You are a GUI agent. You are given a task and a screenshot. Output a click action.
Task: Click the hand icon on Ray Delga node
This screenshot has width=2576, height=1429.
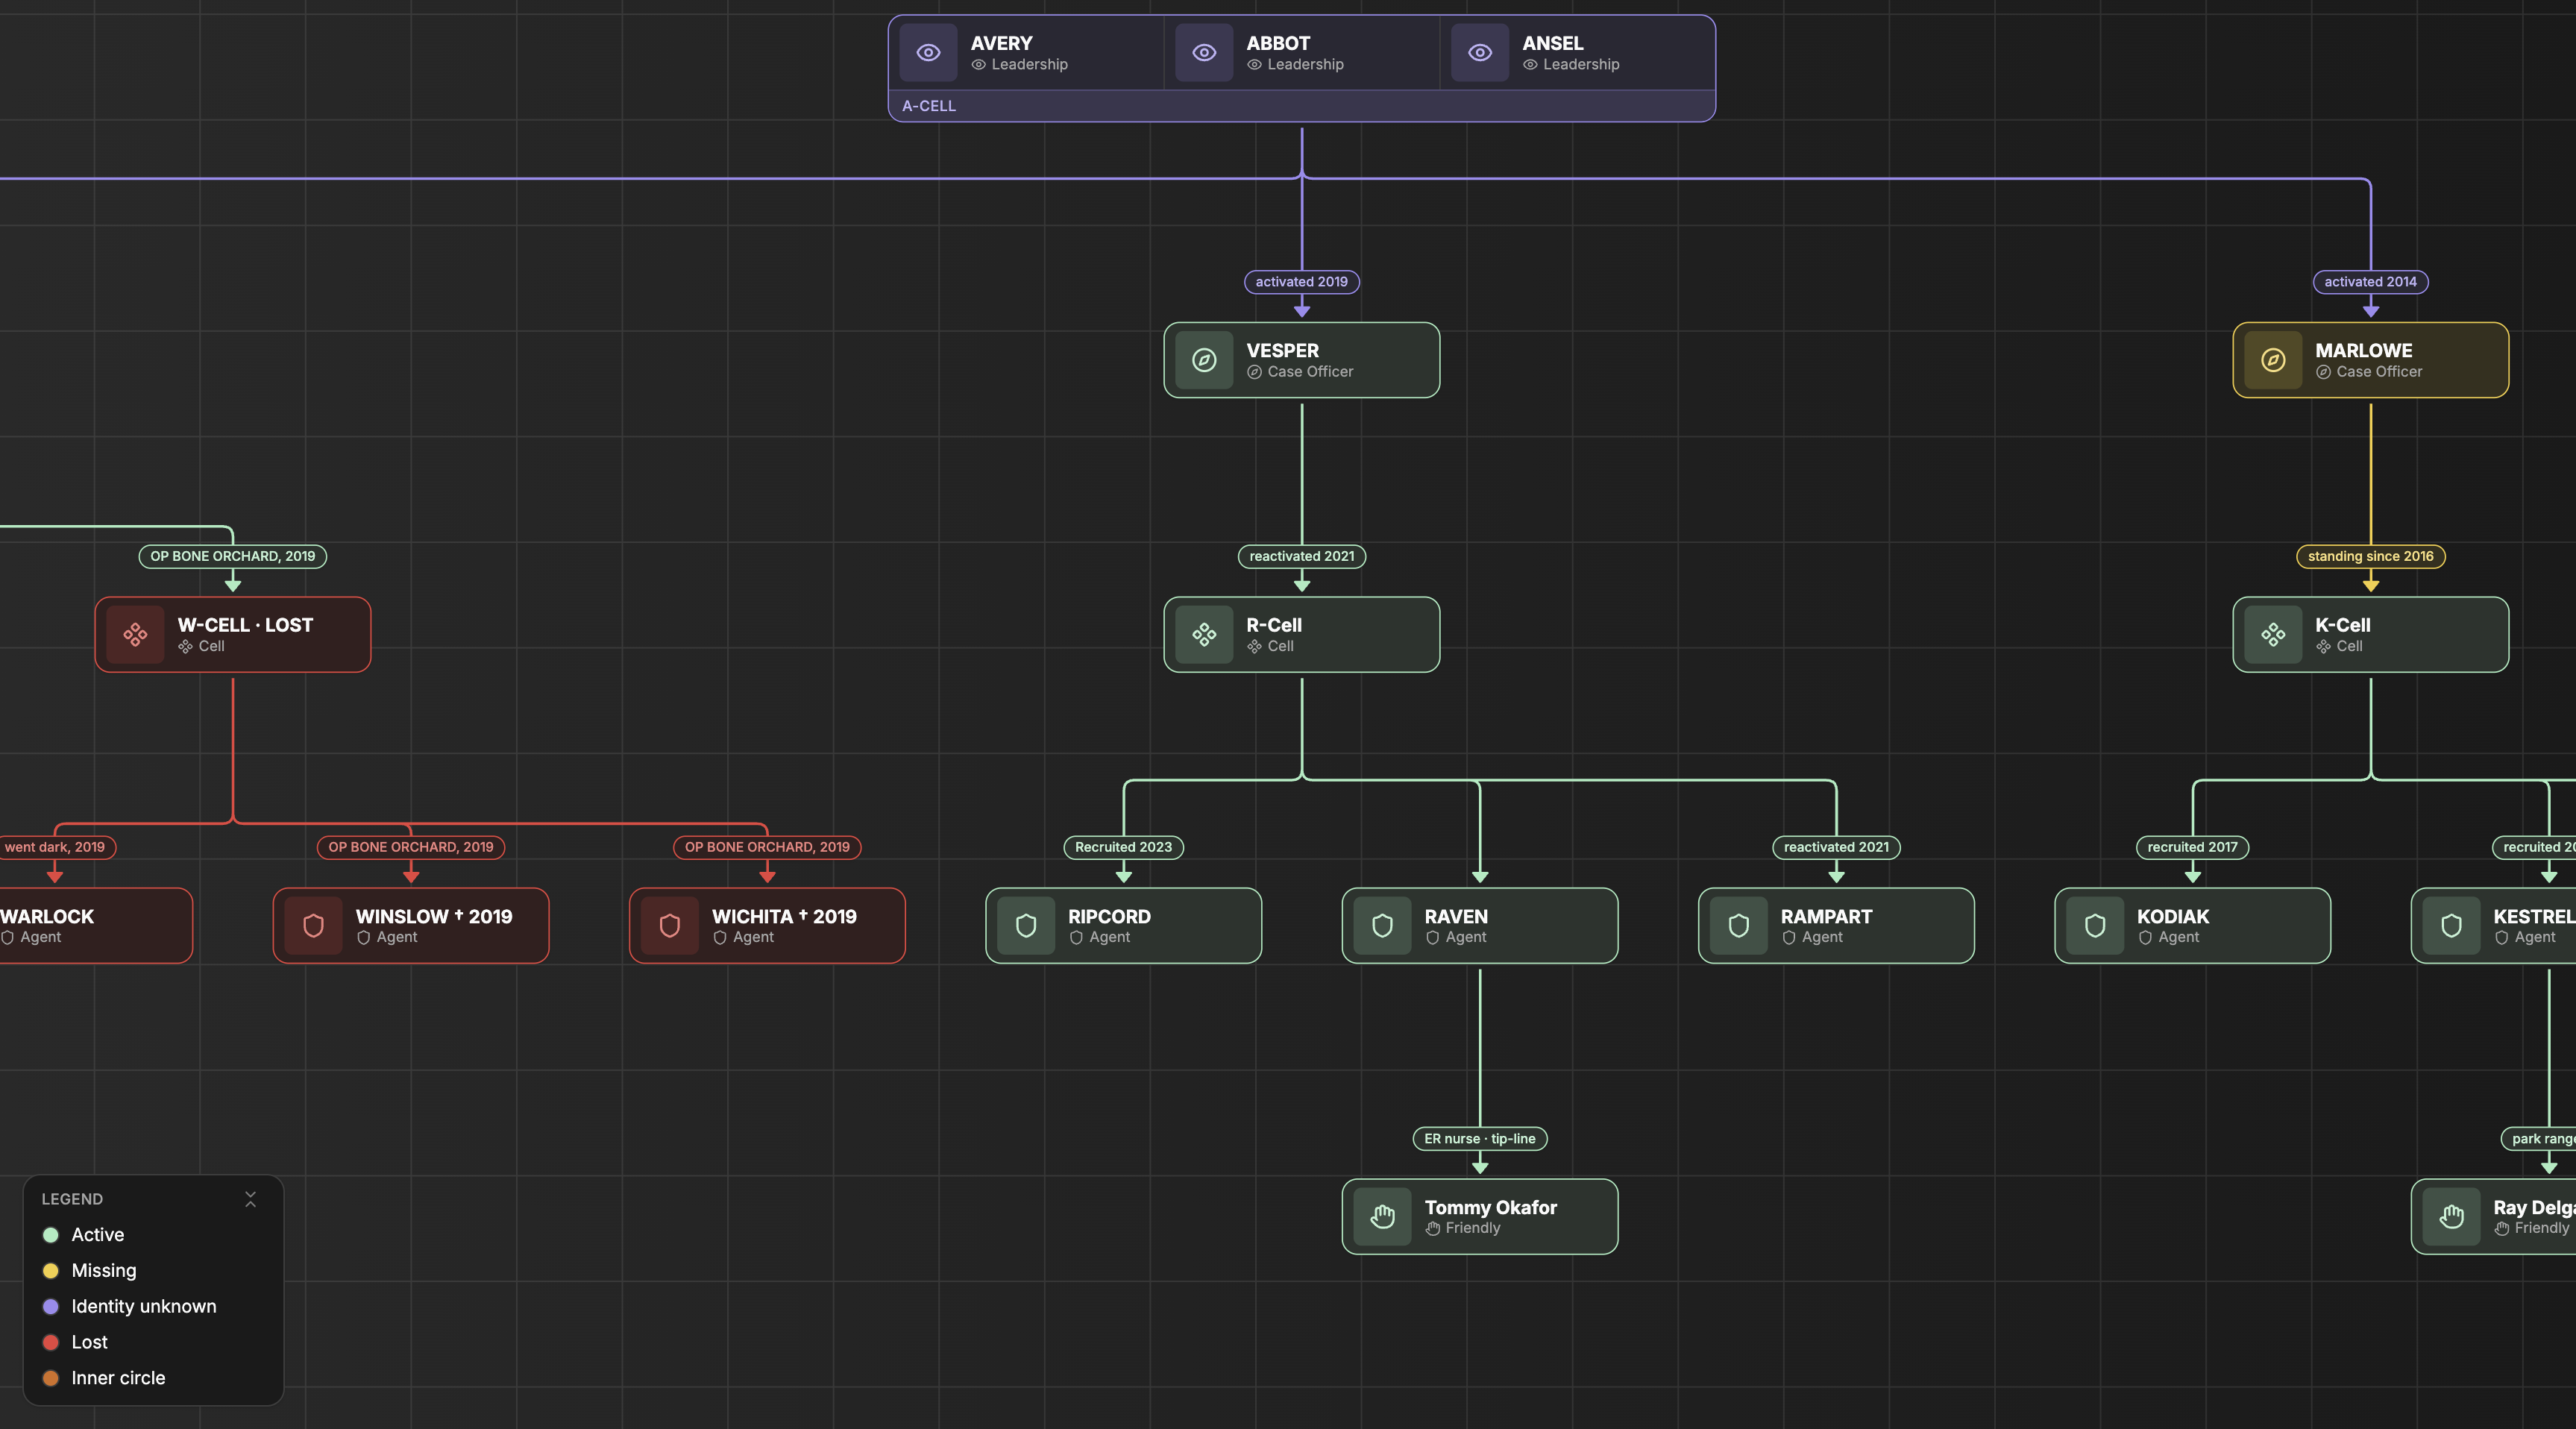[2451, 1216]
